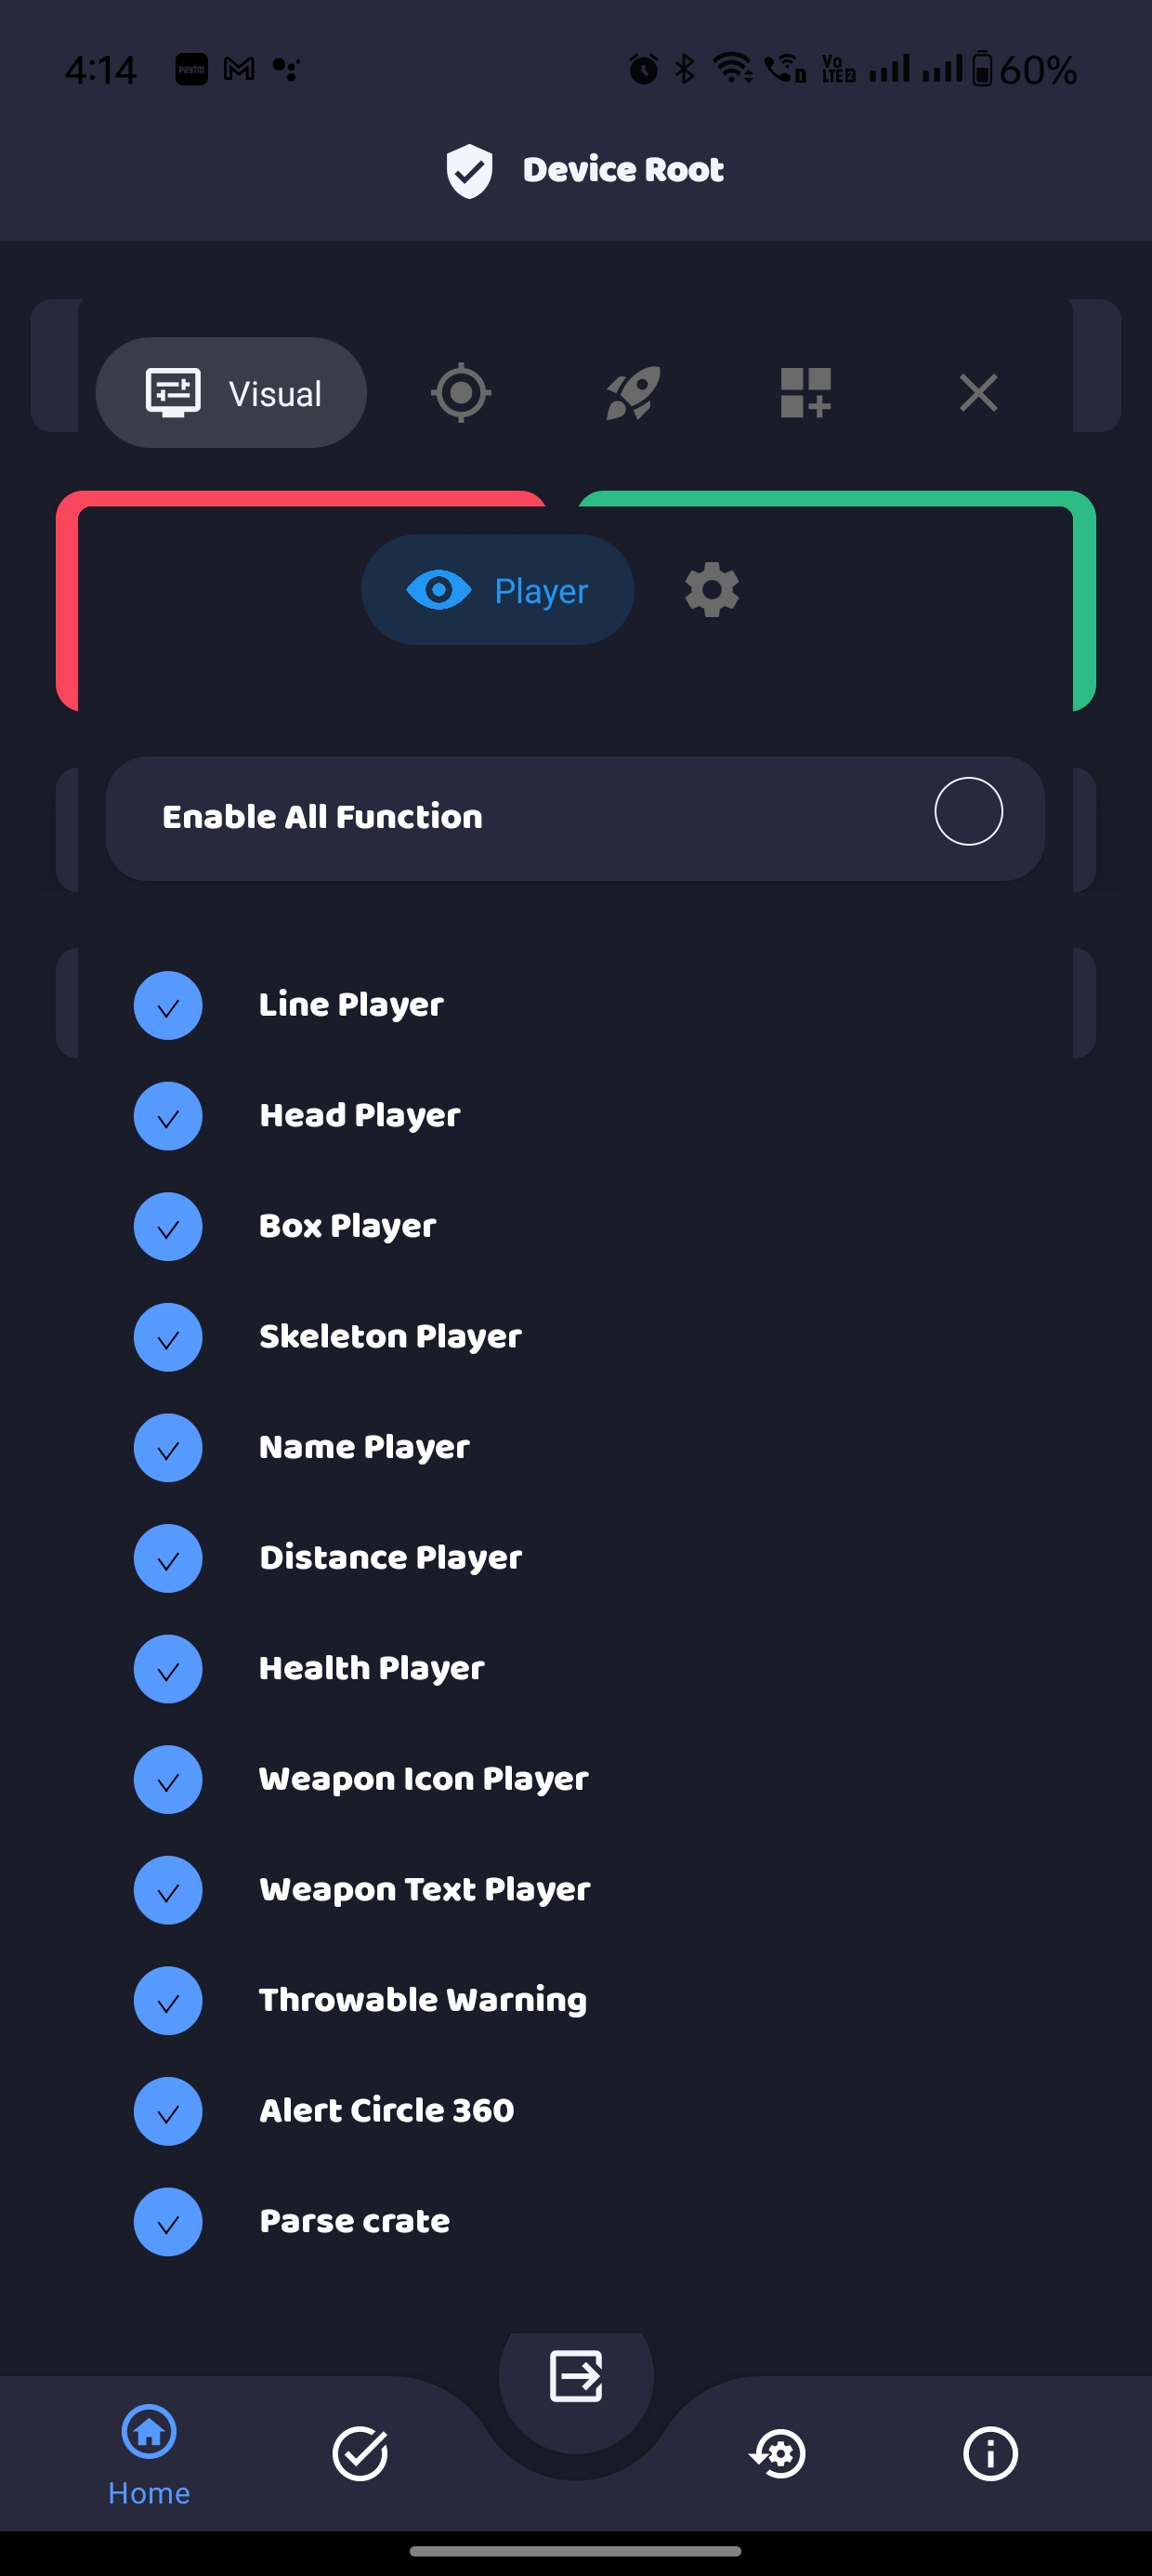Uncheck the Skeleton Player checkbox
Screen dimensions: 1152x2576
point(168,1338)
